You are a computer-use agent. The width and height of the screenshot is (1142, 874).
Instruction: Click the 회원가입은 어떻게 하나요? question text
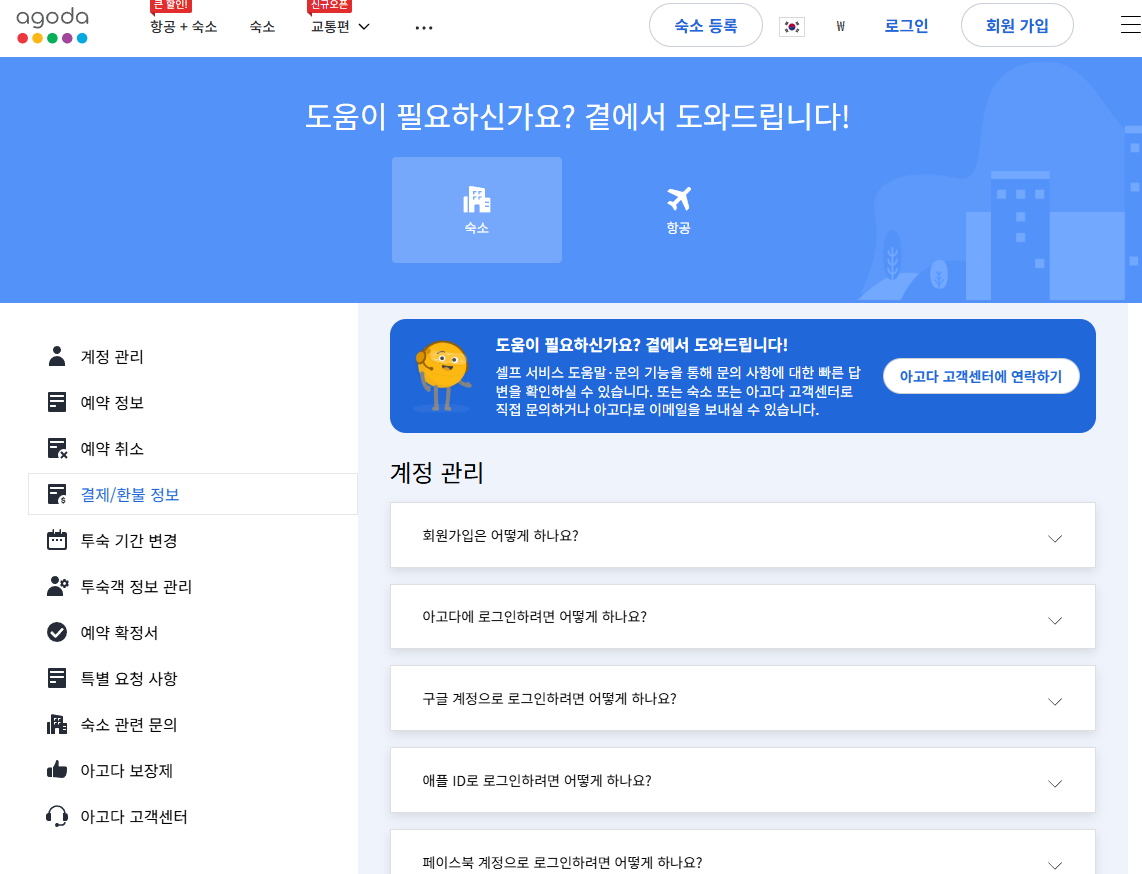click(x=500, y=535)
